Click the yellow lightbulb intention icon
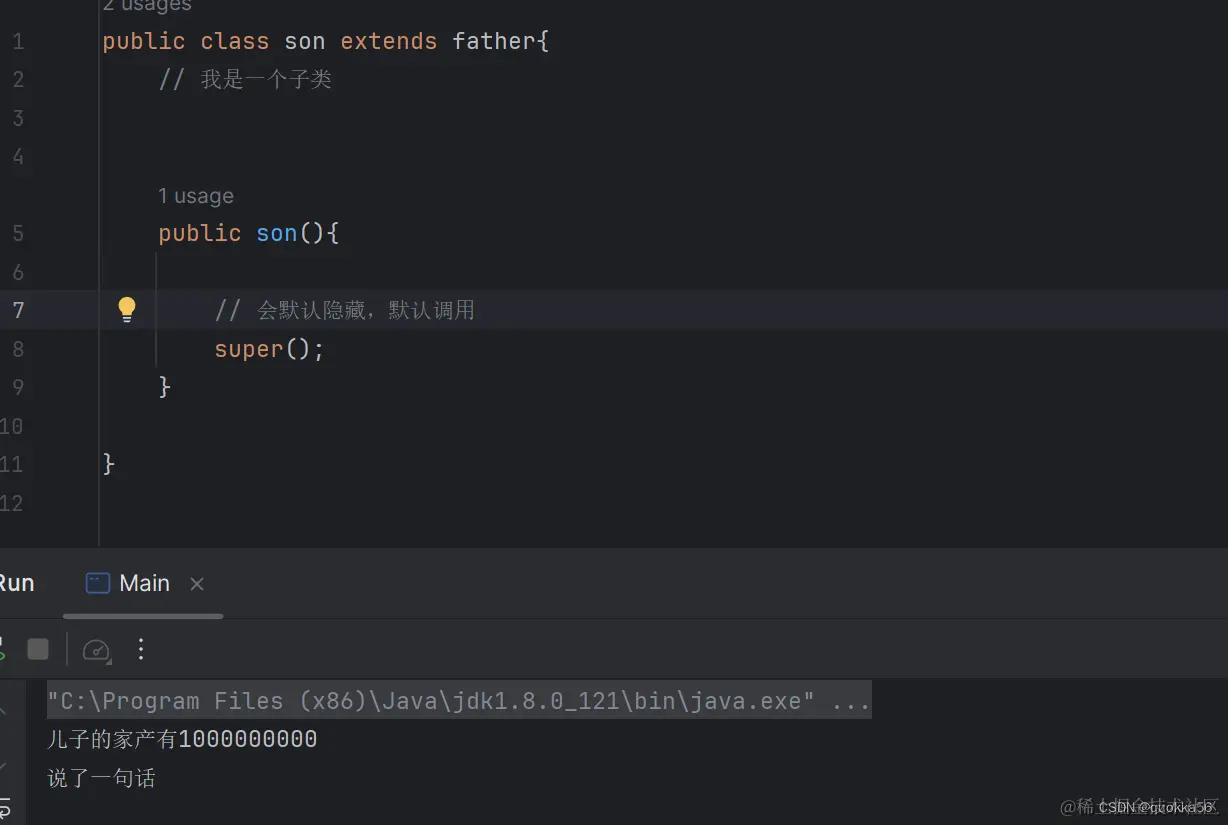Screen dimensions: 1228x825 coord(127,309)
